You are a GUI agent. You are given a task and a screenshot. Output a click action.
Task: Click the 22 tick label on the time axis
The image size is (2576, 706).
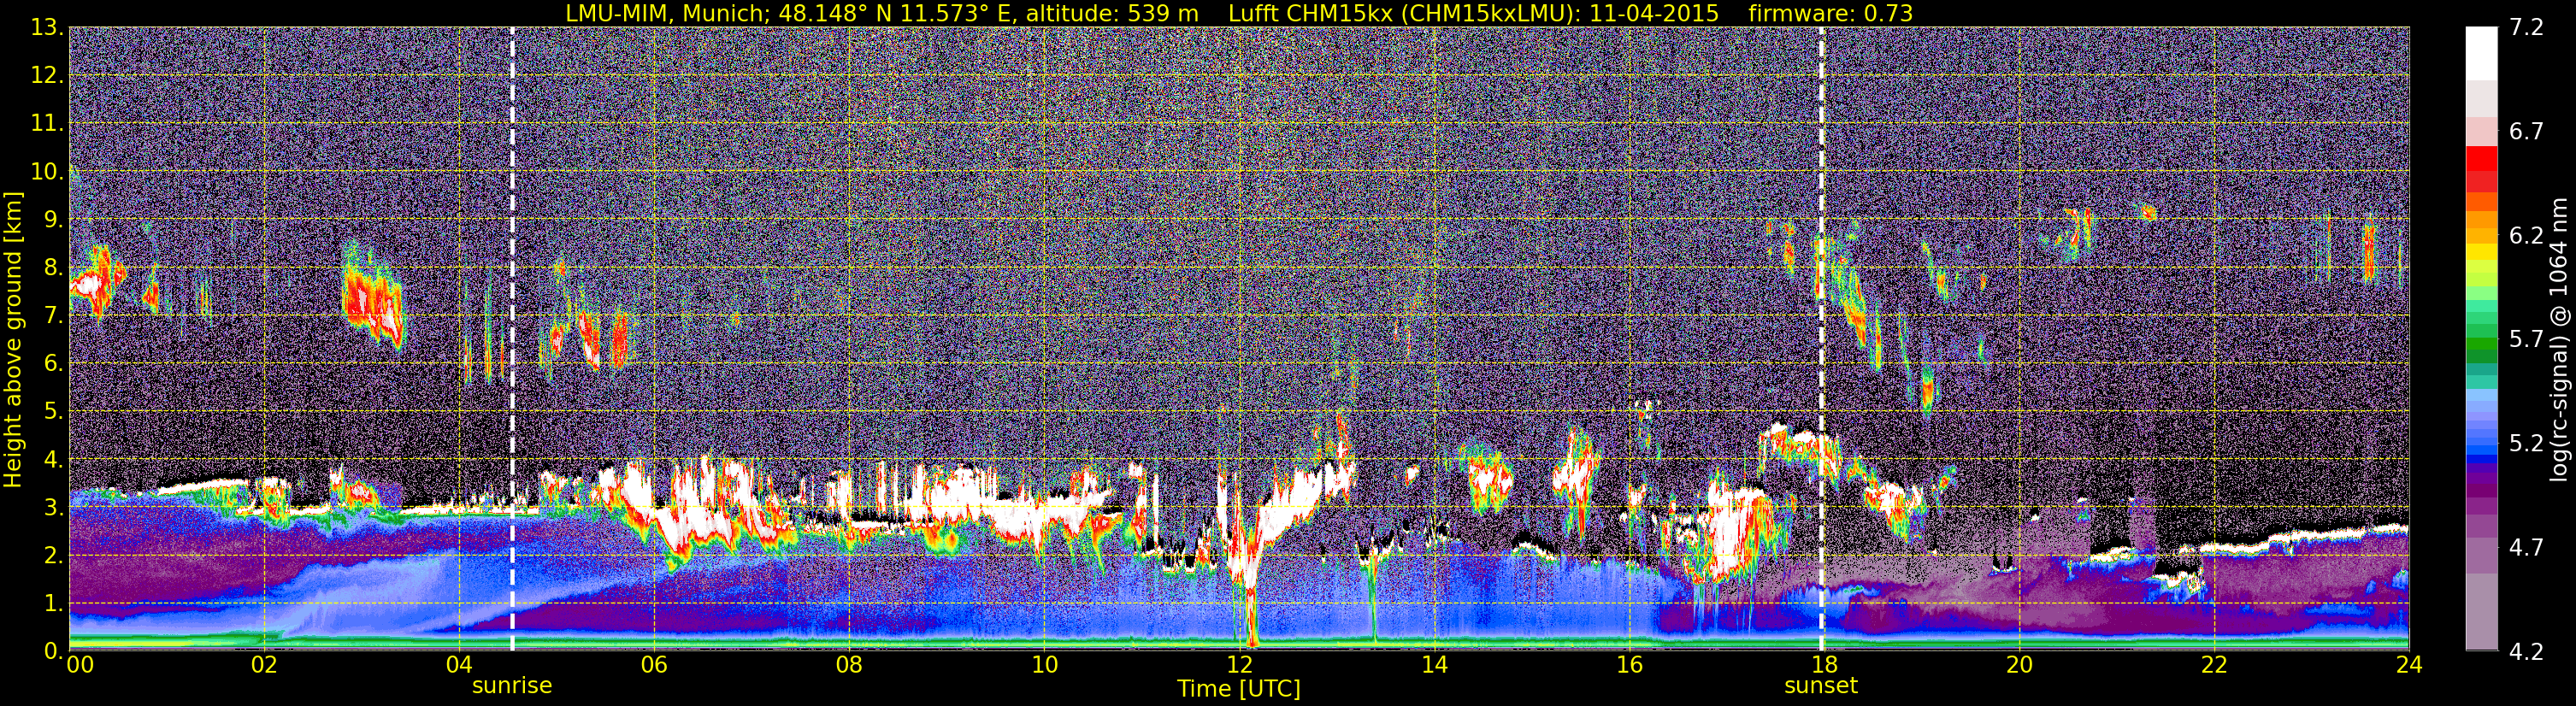coord(2214,665)
